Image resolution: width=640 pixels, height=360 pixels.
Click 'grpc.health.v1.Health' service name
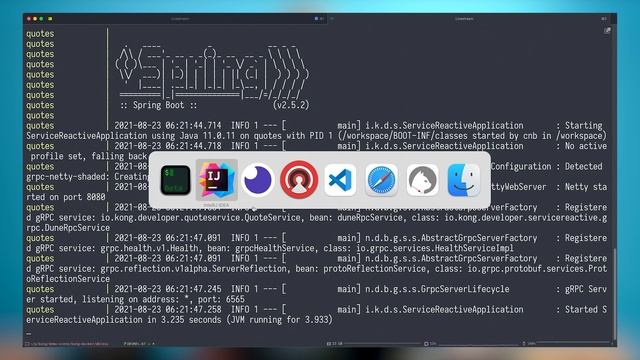pos(151,248)
